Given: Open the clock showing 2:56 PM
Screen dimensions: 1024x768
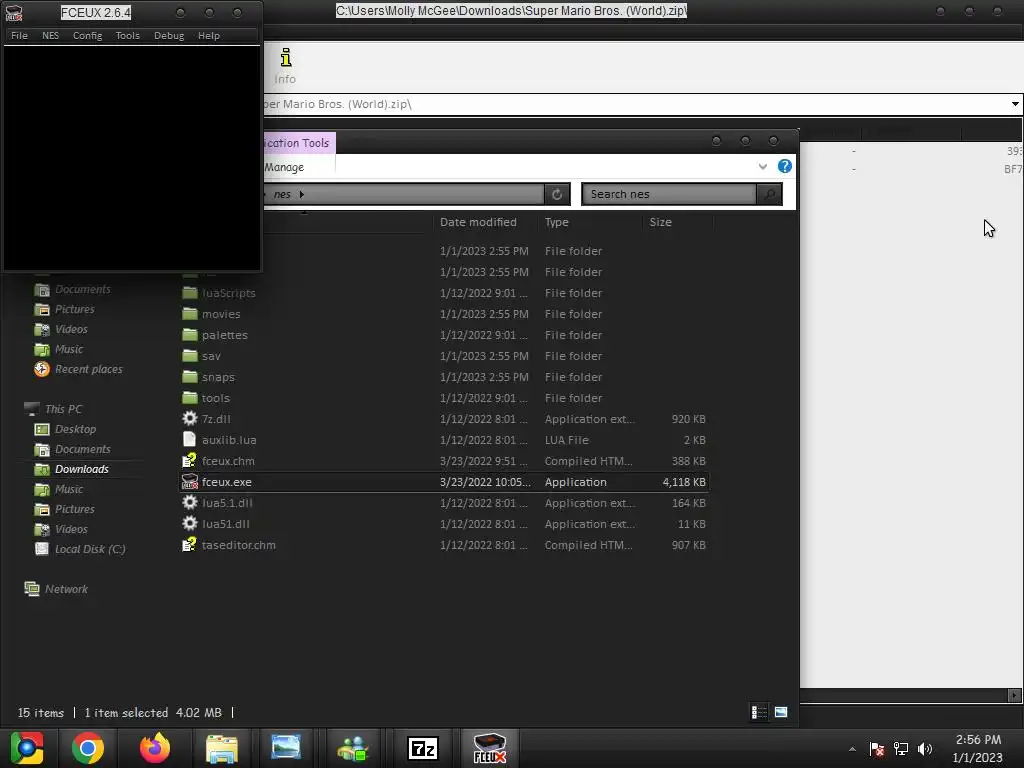Looking at the screenshot, I should tap(978, 748).
